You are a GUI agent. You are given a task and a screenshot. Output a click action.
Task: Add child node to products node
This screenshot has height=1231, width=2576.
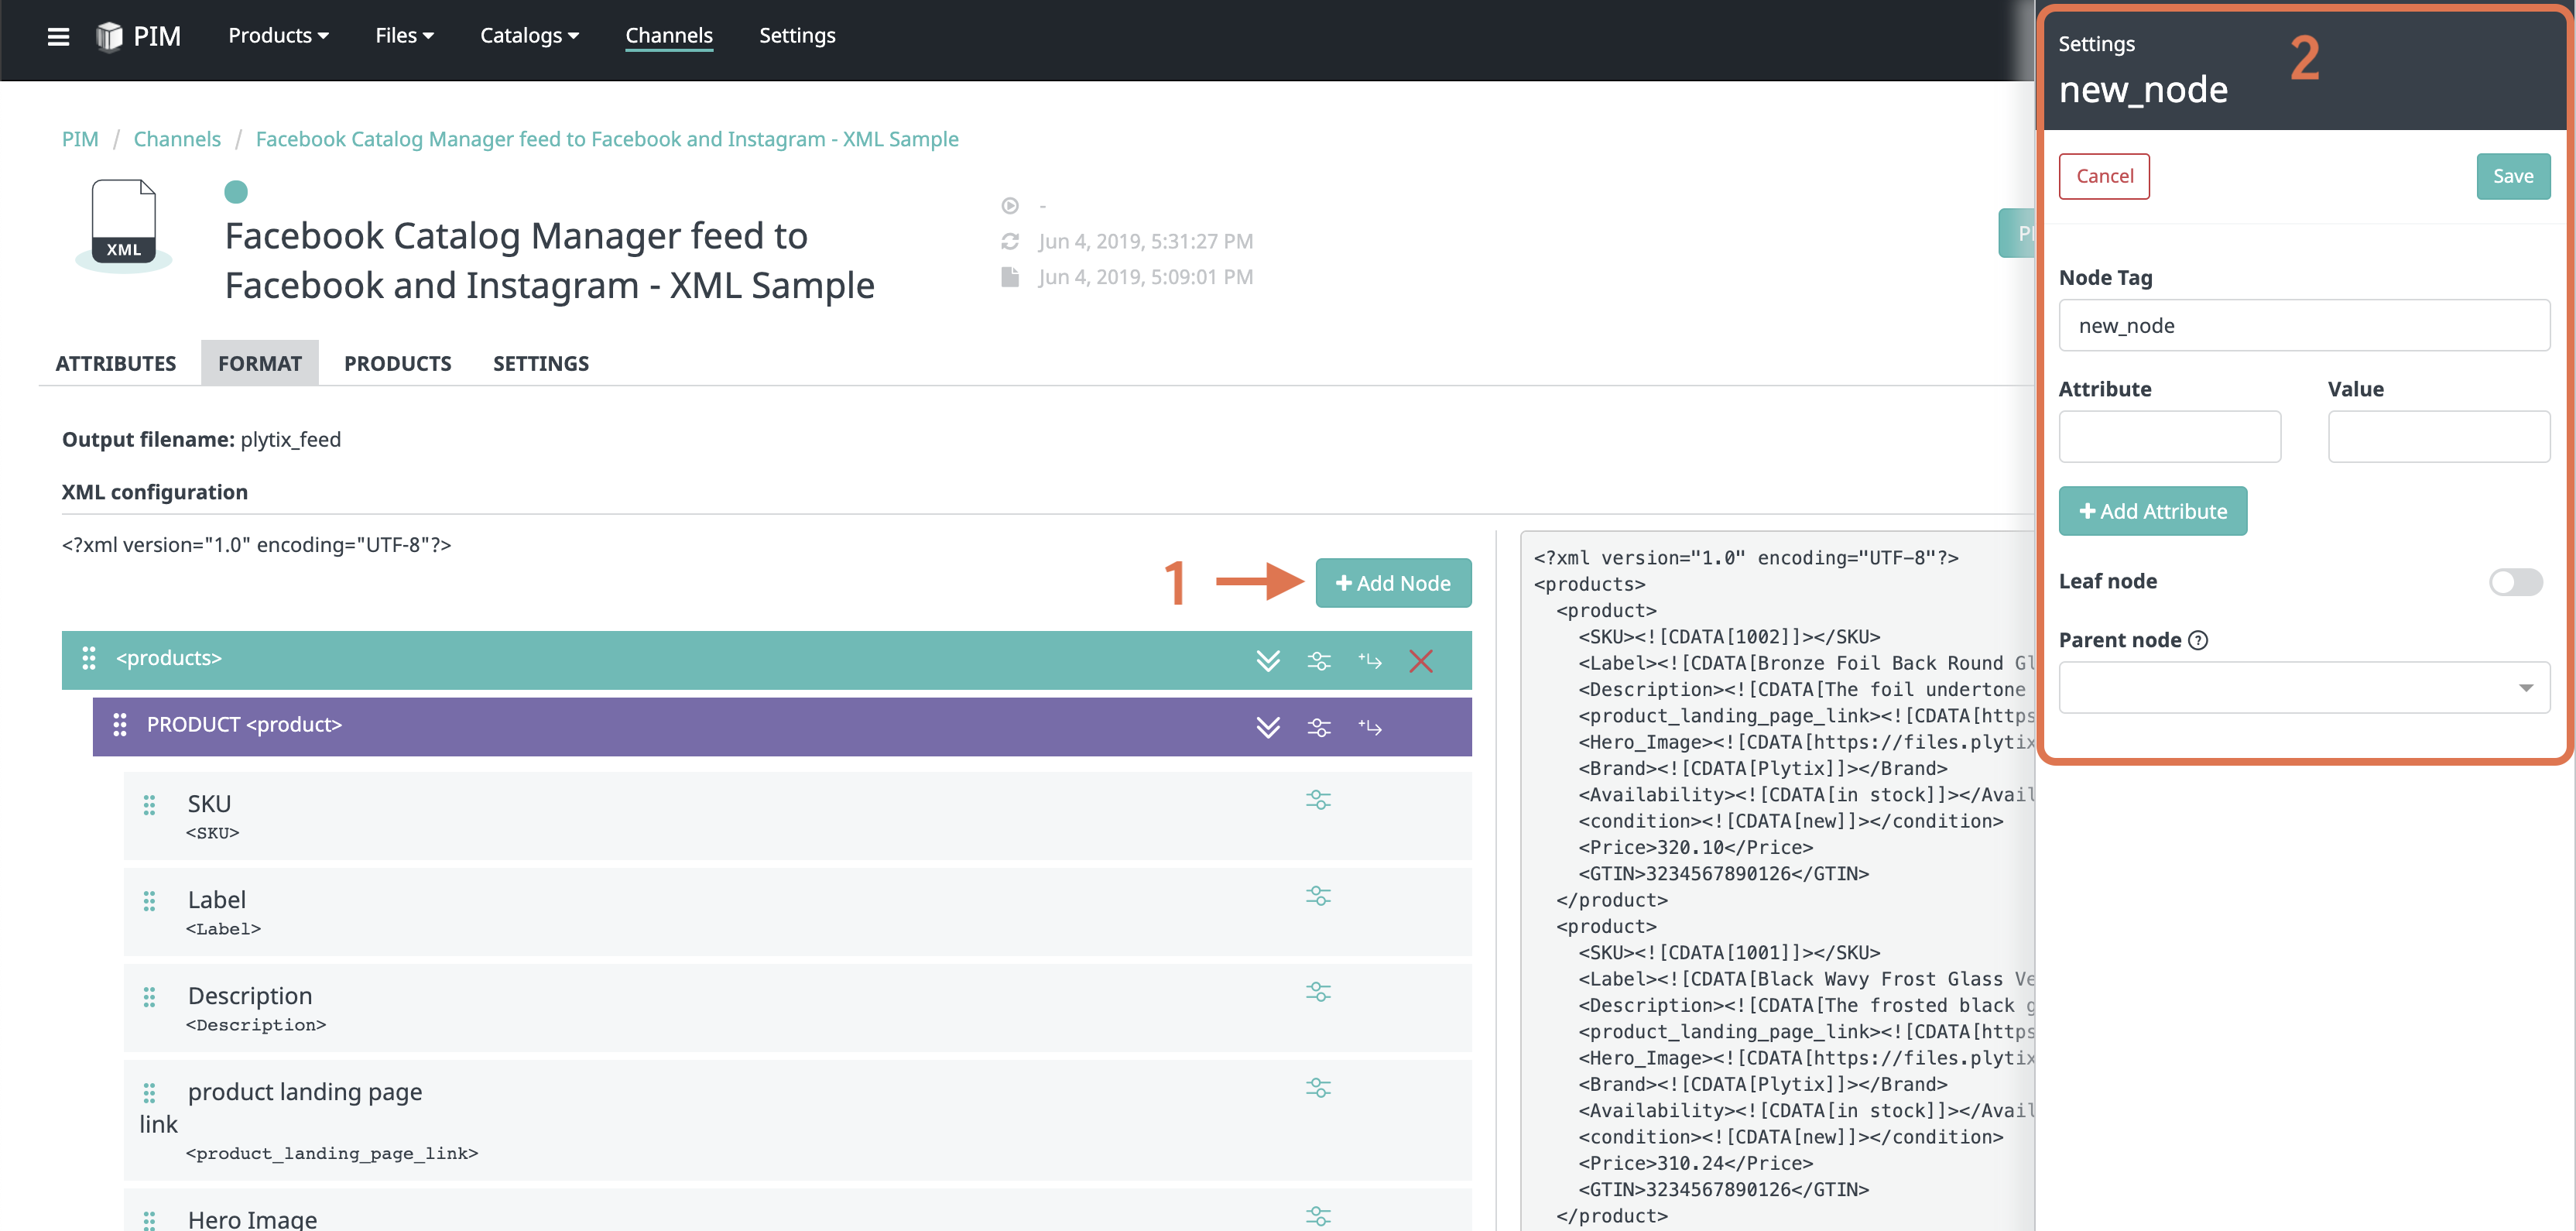tap(1370, 661)
